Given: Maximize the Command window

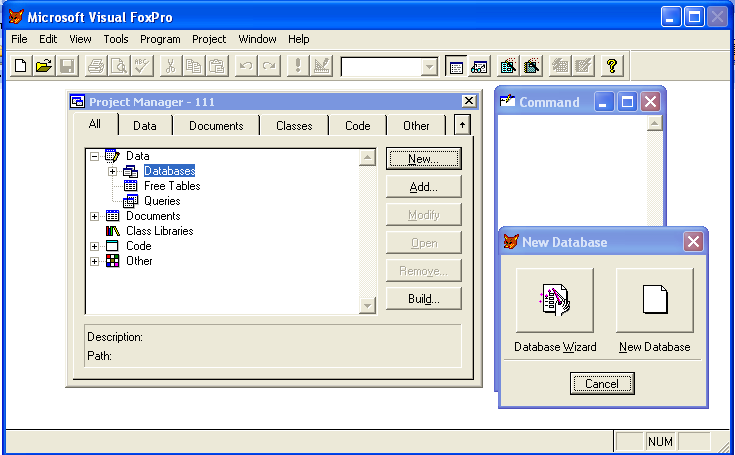Looking at the screenshot, I should tap(627, 102).
